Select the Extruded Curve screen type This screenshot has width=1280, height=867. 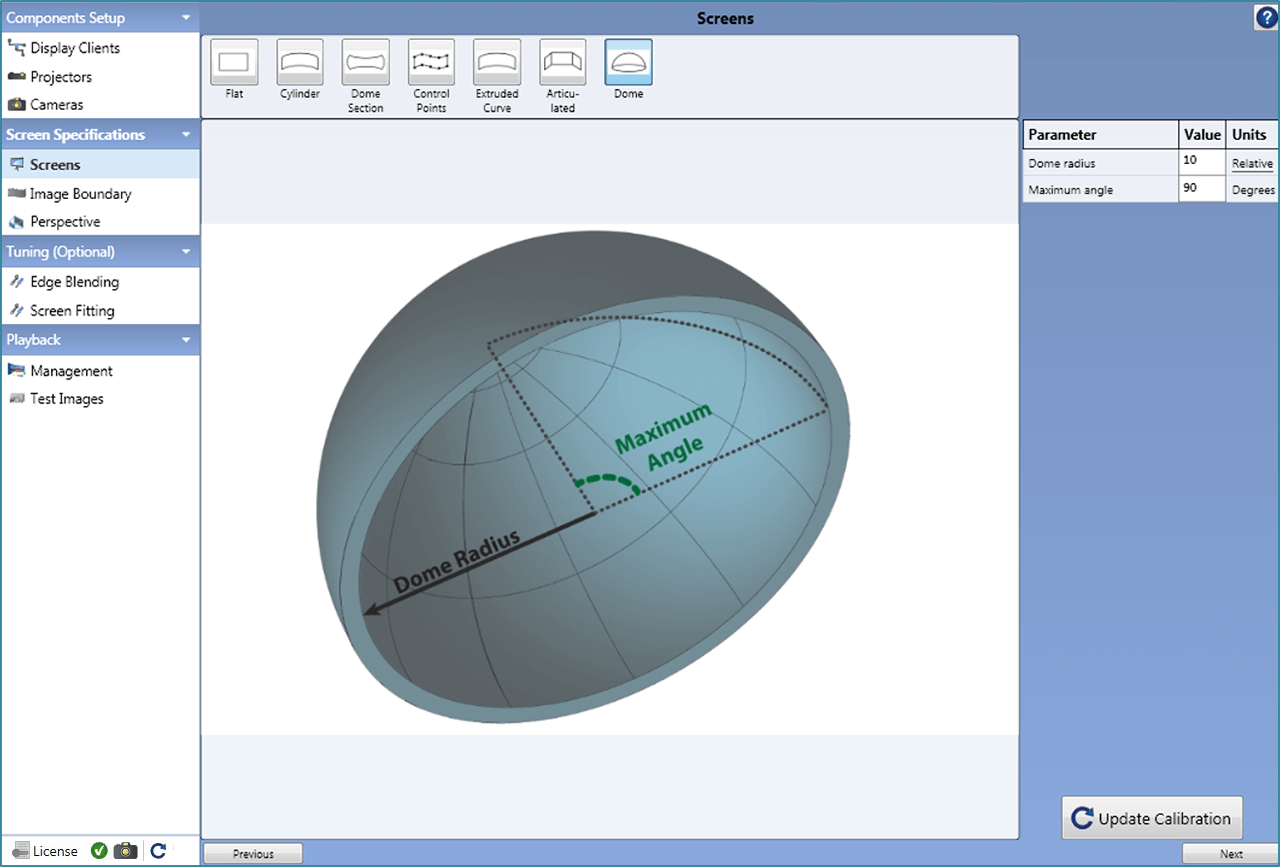pos(497,62)
